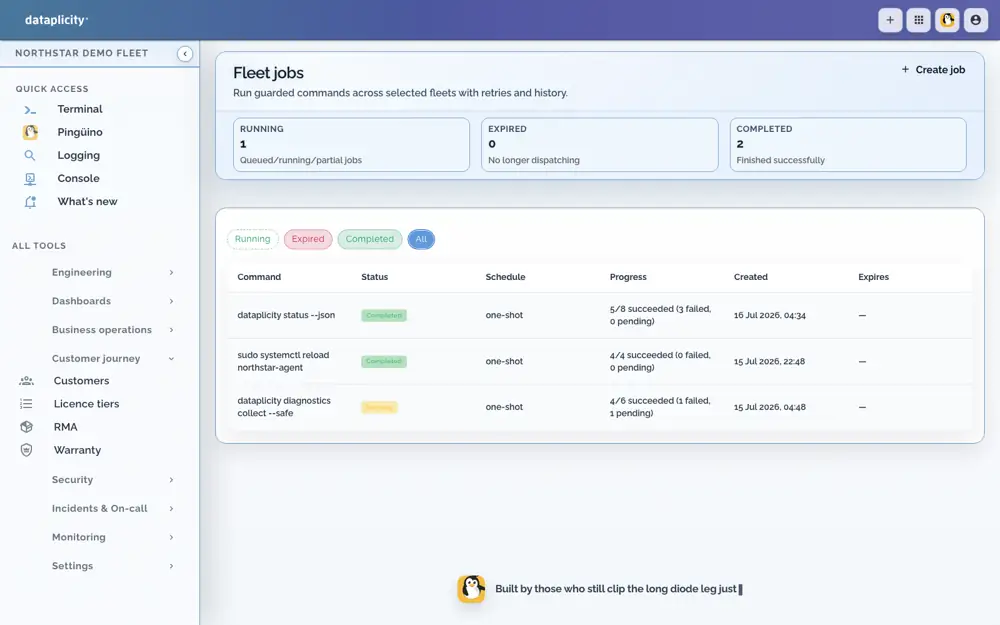Click the Customers people icon
The height and width of the screenshot is (625, 1000).
pos(26,381)
